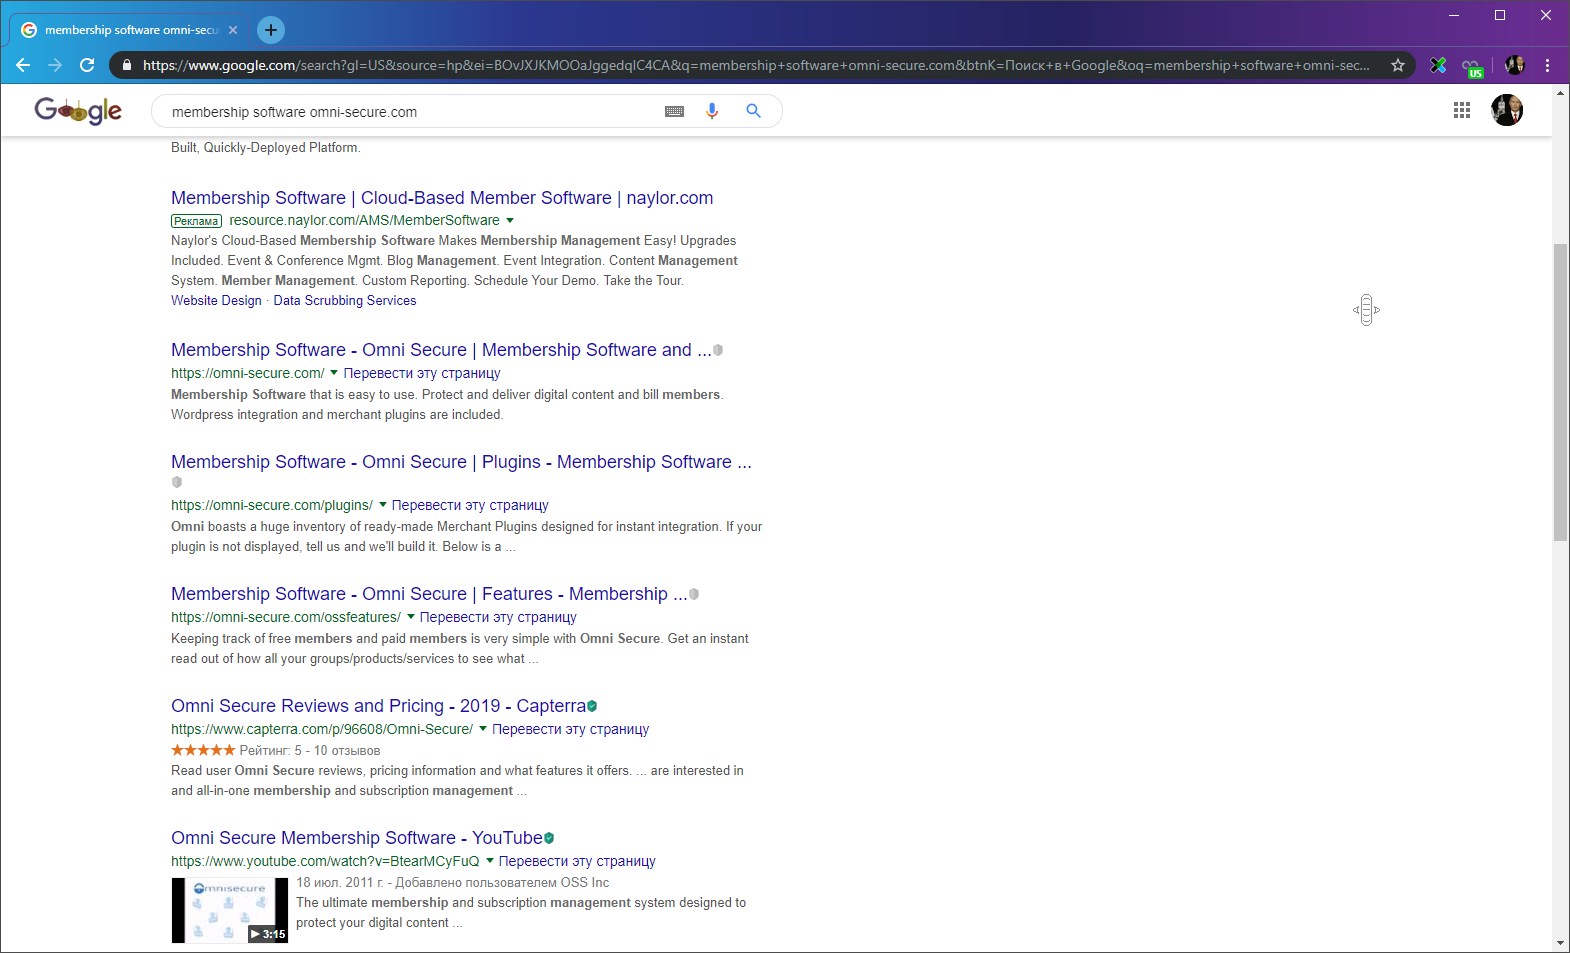The image size is (1570, 953).
Task: Click the green shield next to the YouTube result
Action: (x=549, y=838)
